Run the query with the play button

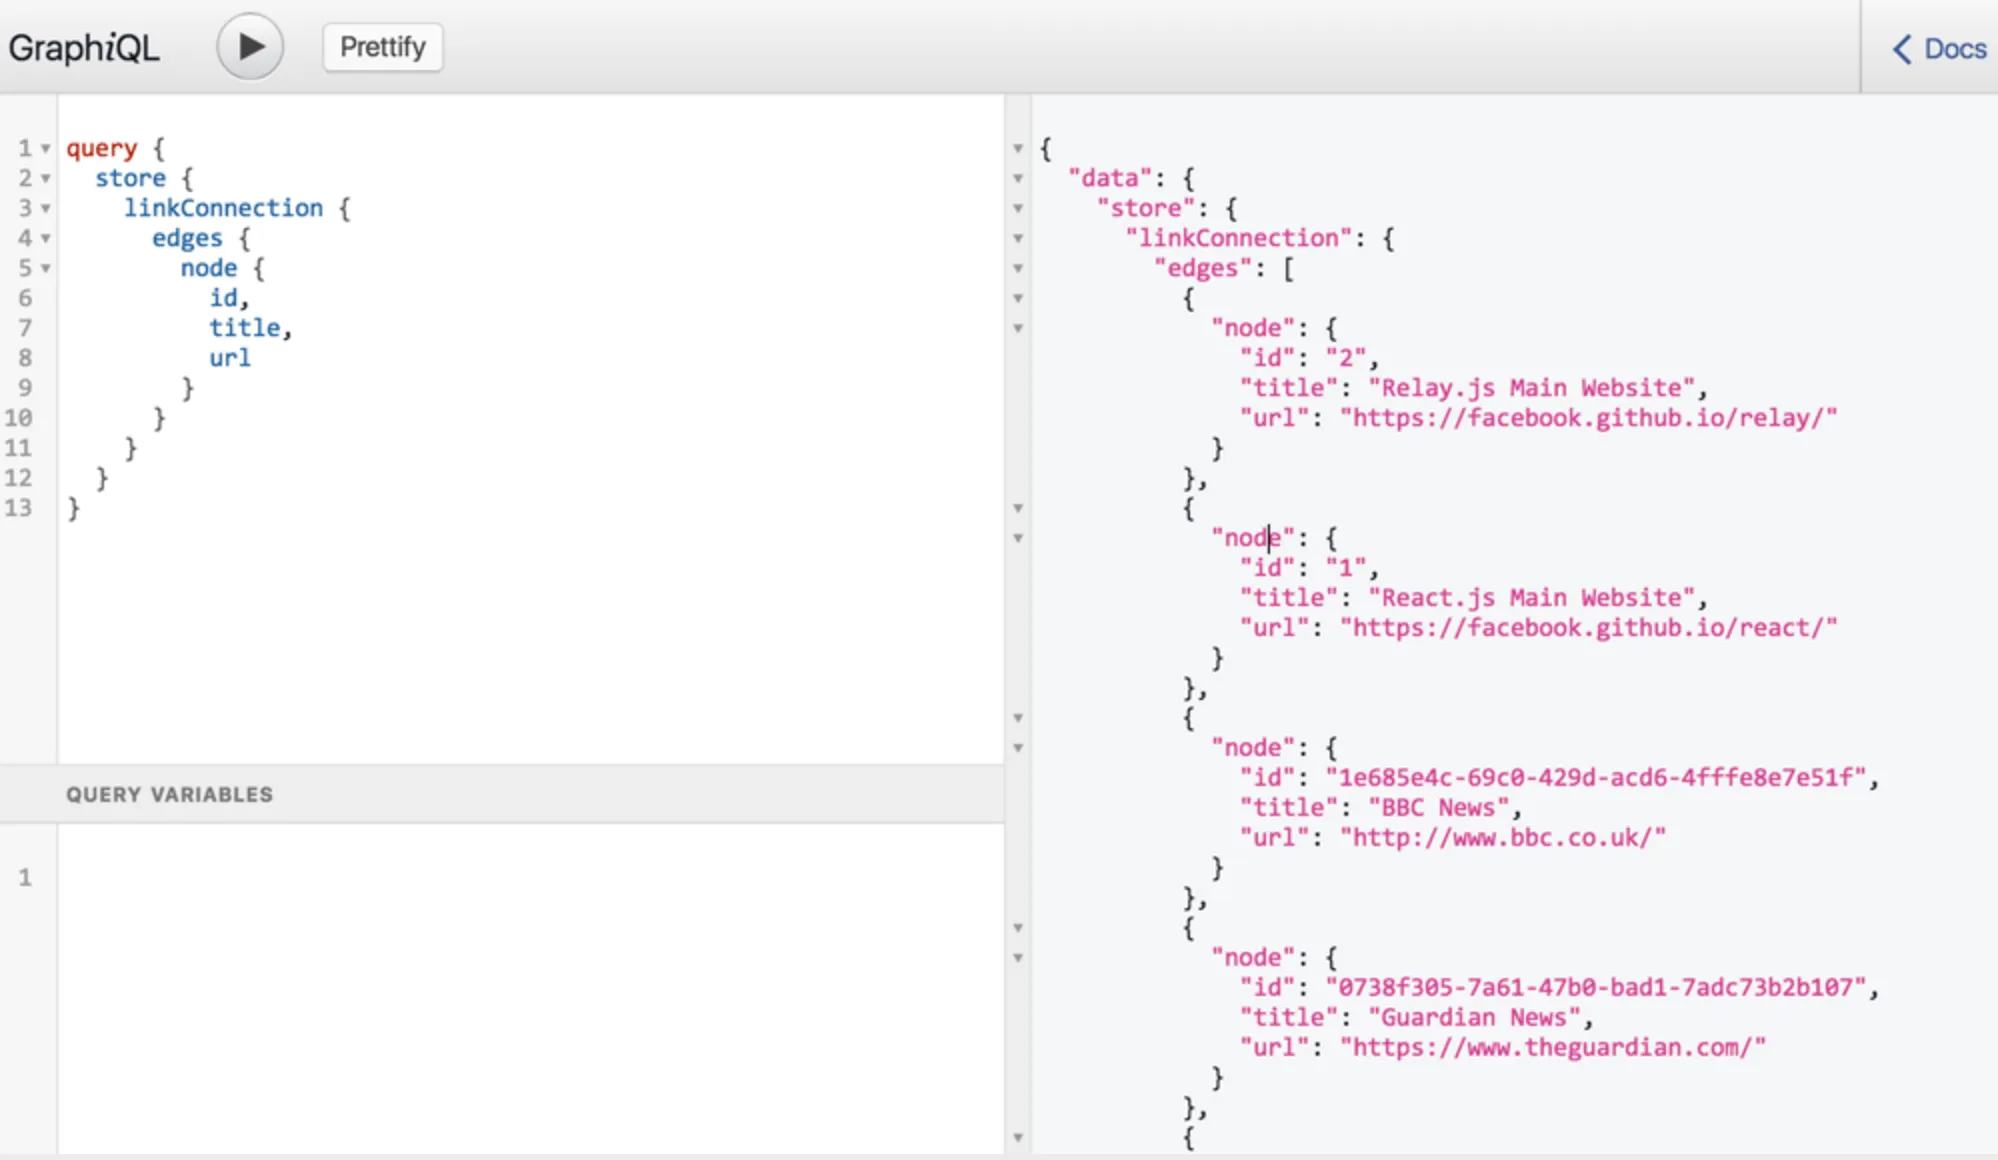(250, 47)
